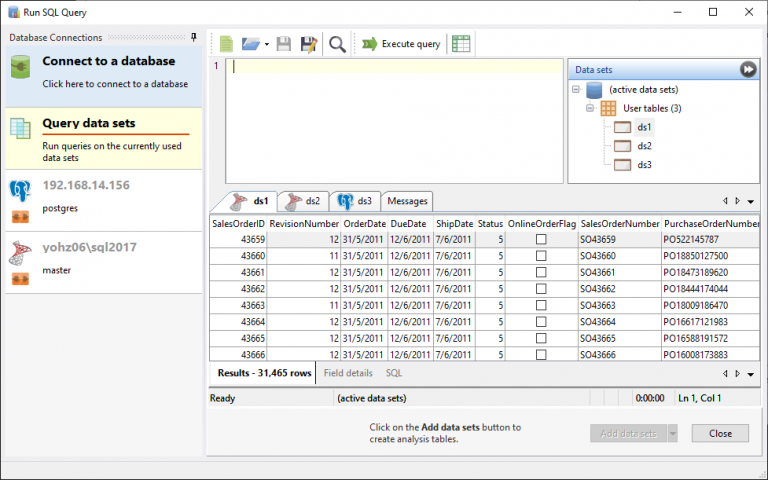The image size is (768, 480).
Task: Open the file dropdown arrow
Action: [x=266, y=44]
